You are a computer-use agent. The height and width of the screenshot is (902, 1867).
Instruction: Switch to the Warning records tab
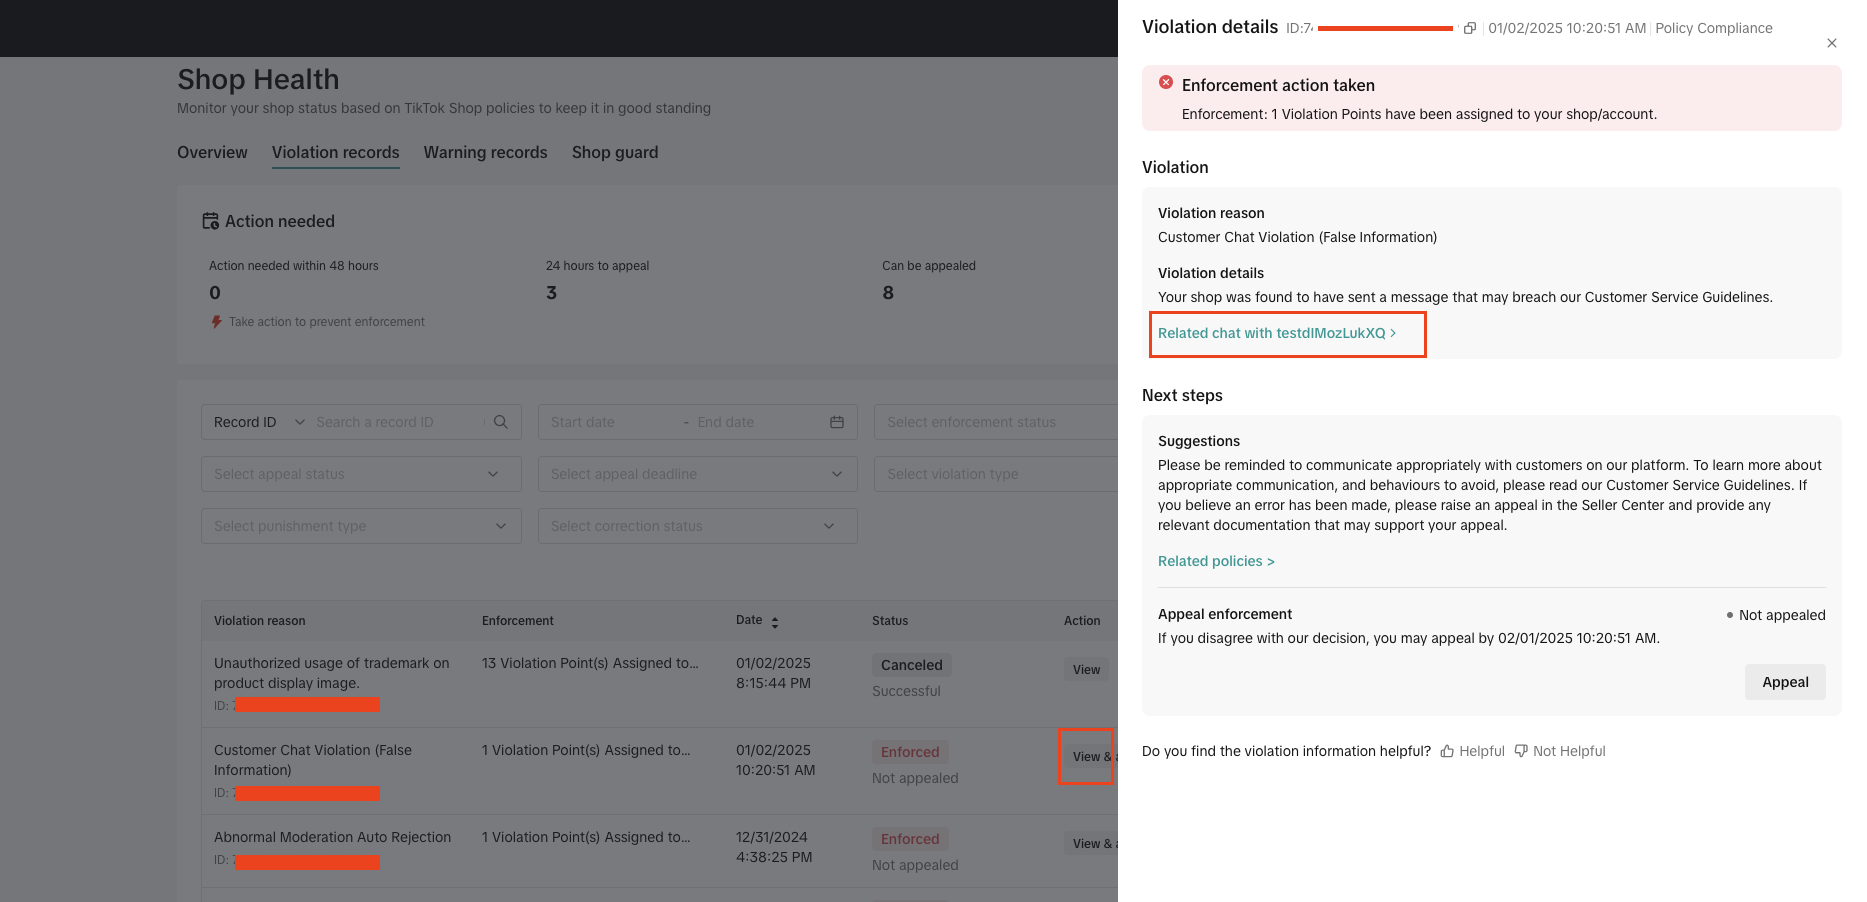coord(485,152)
